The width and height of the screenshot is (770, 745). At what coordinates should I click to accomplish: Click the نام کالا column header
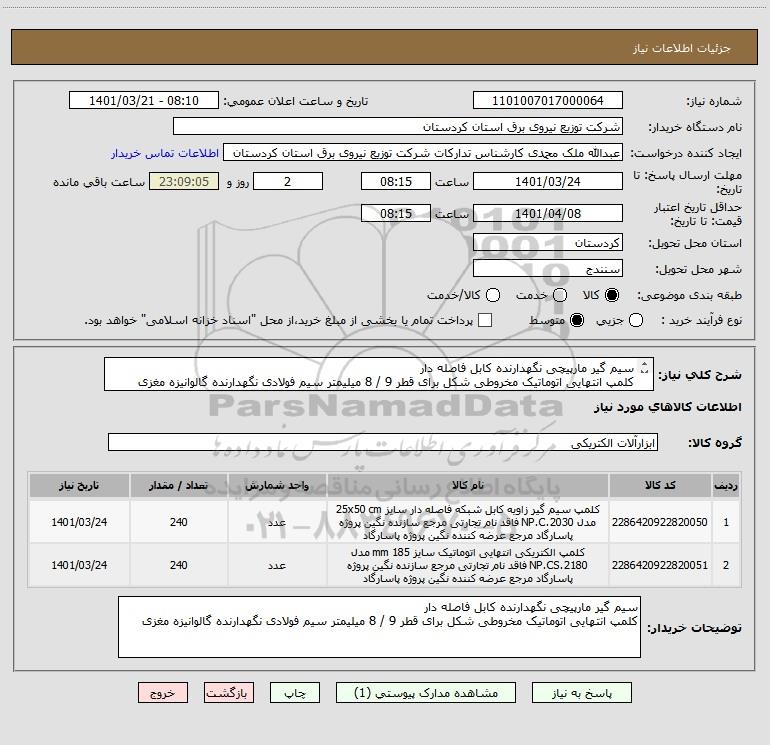pos(468,485)
